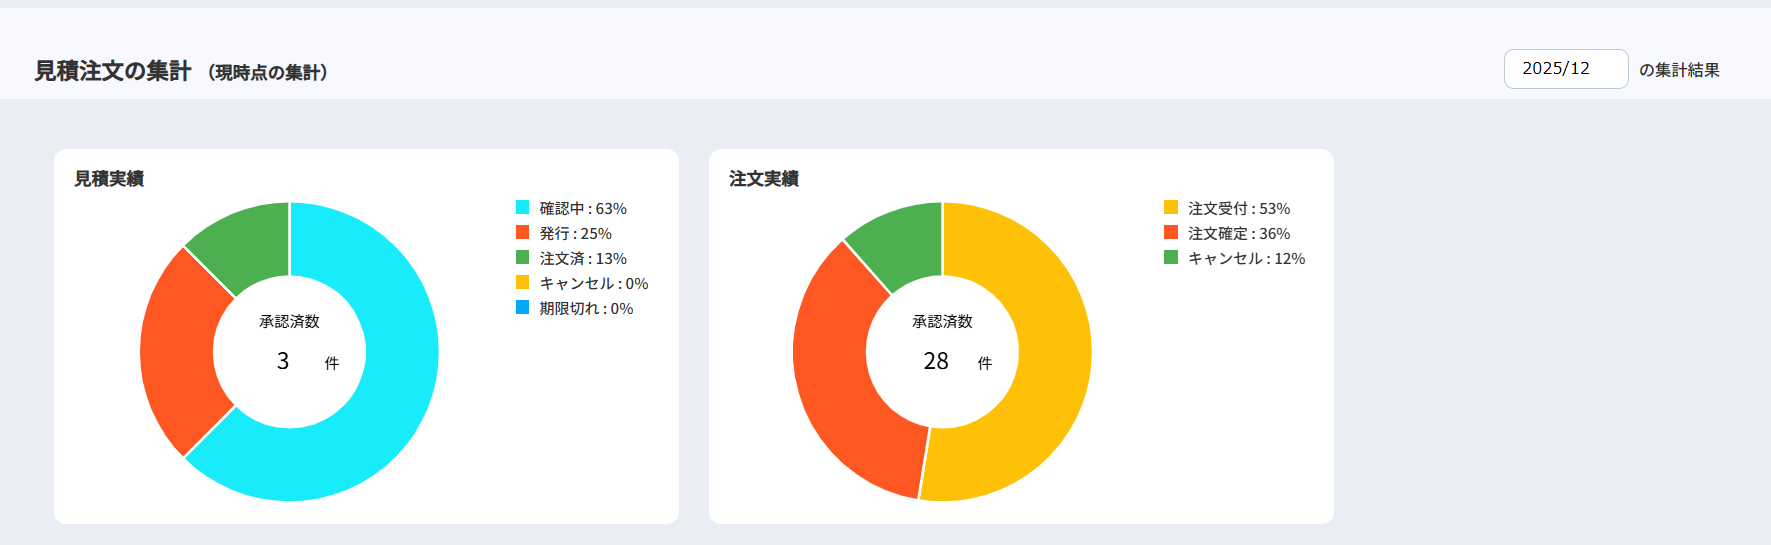Toggle キャンセル: 12% legend entry in 注文実績
Viewport: 1771px width, 545px height.
click(x=1246, y=259)
